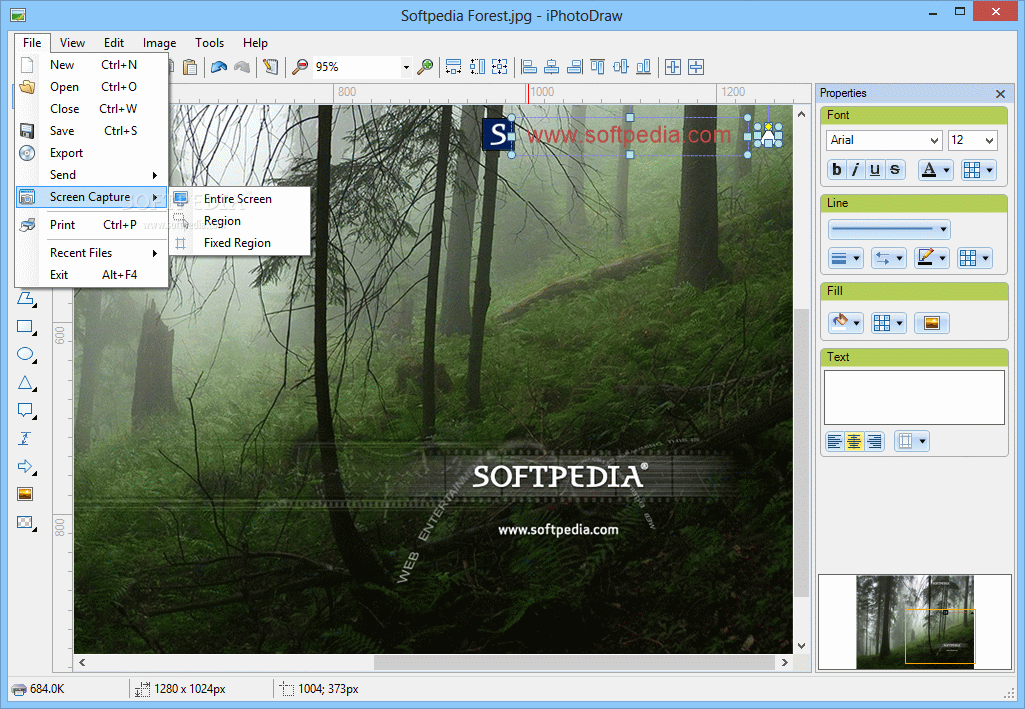
Task: Select the rectangle shape tool
Action: [26, 327]
